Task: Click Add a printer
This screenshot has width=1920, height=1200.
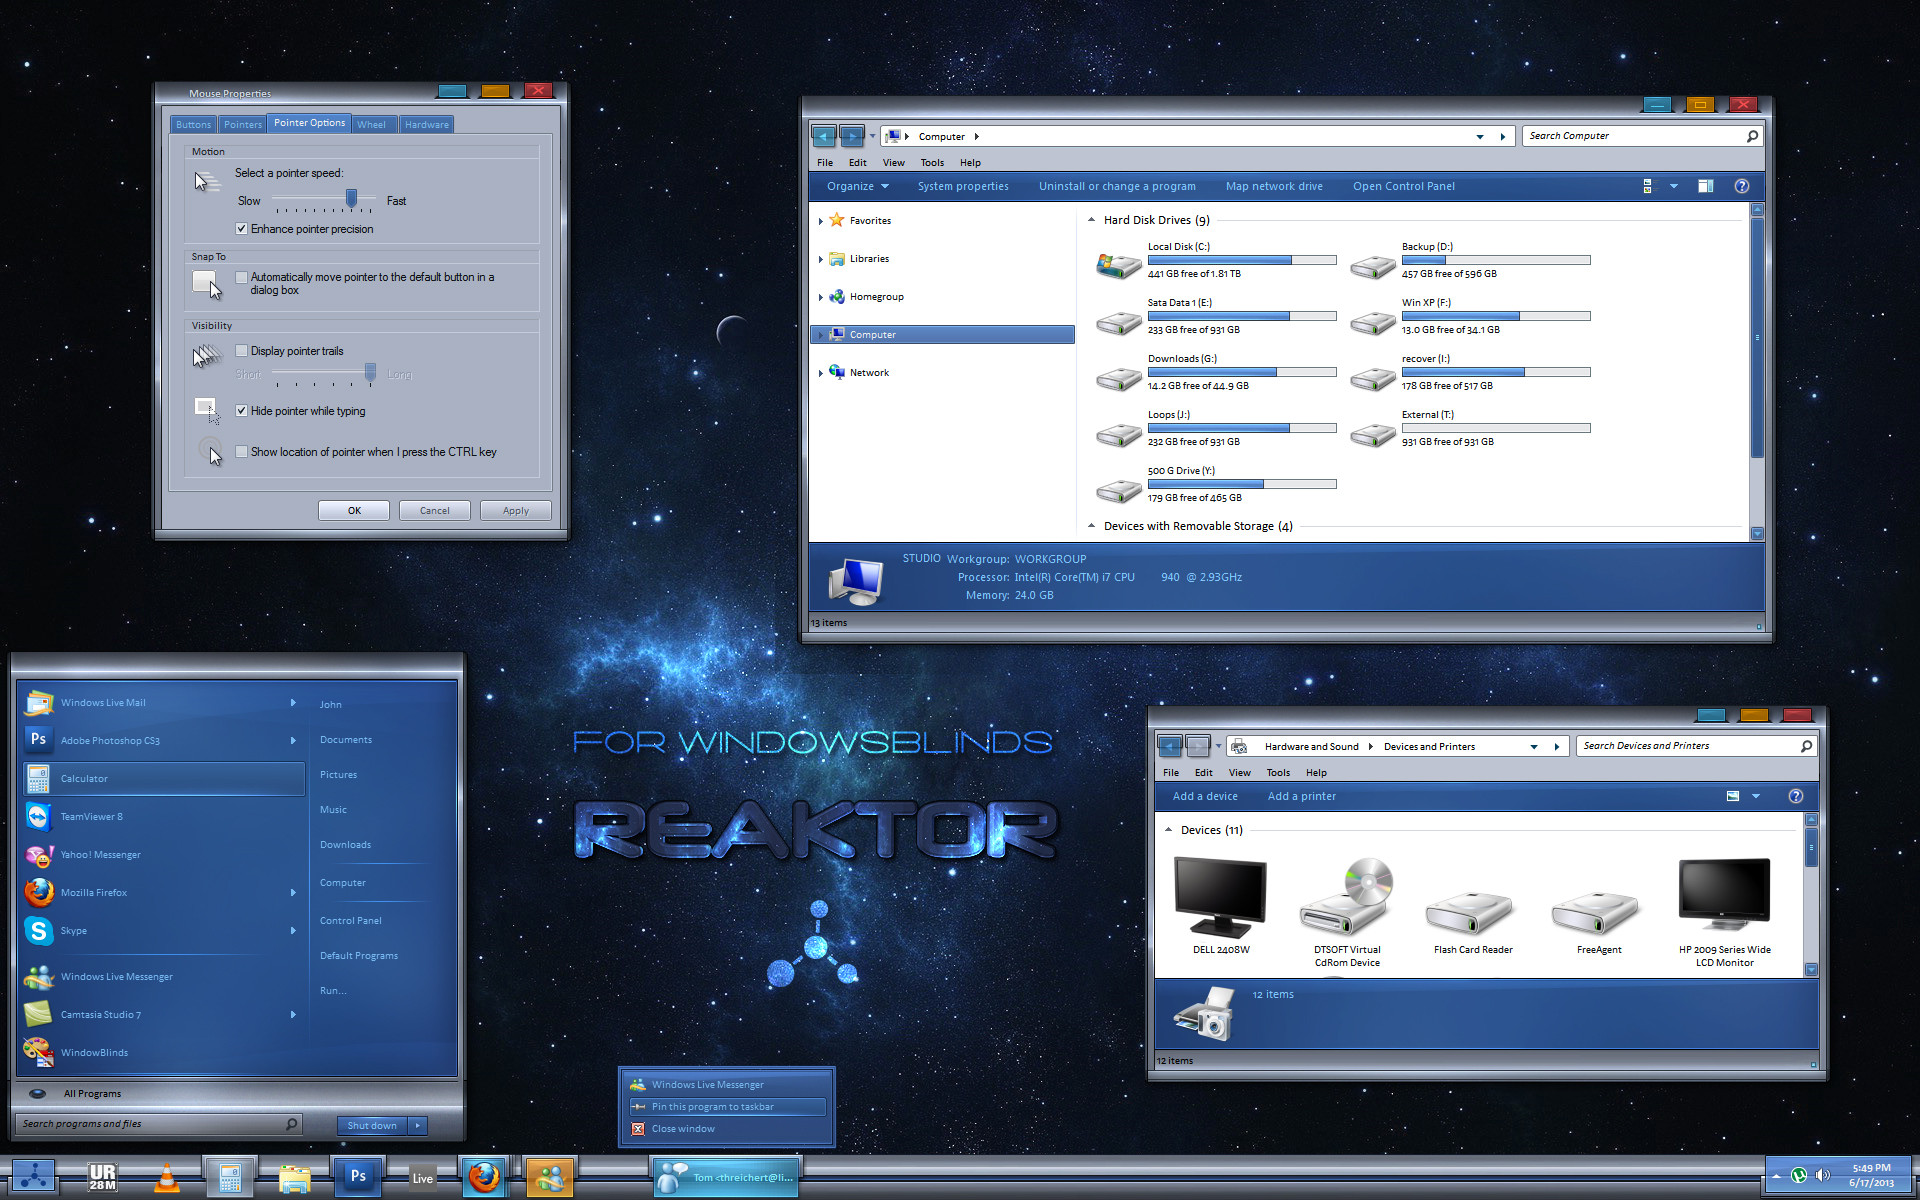Action: (1301, 797)
